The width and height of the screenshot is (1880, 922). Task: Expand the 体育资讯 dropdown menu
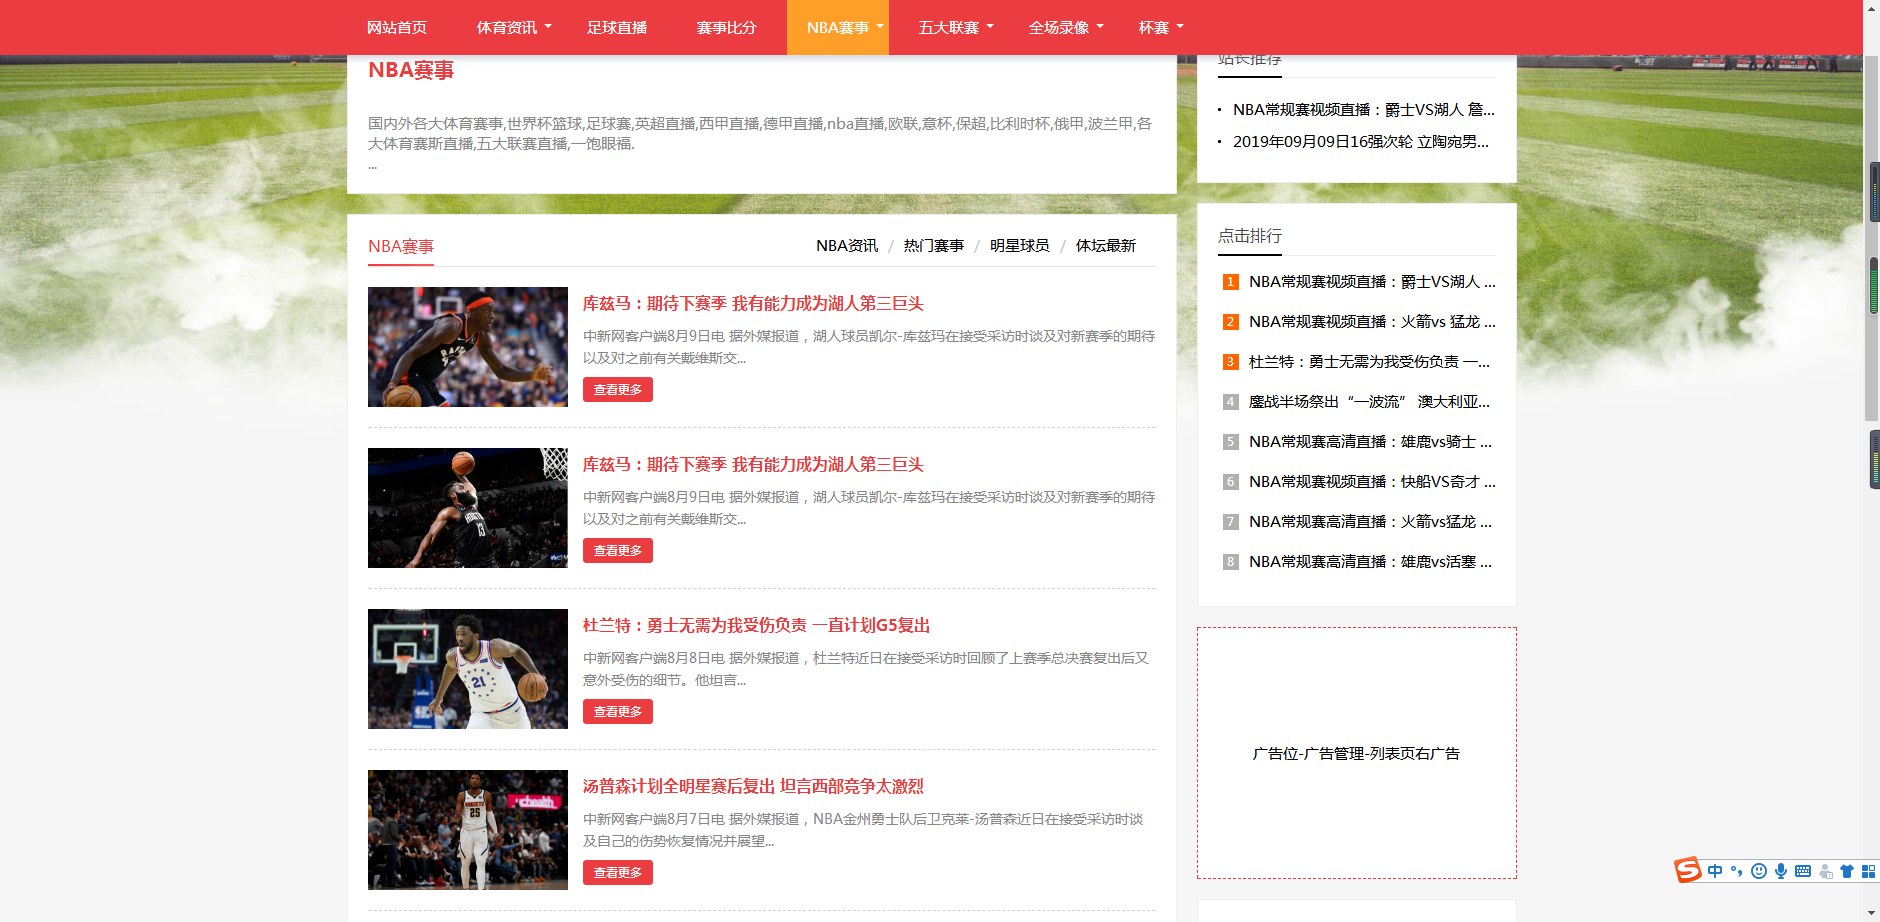coord(514,27)
